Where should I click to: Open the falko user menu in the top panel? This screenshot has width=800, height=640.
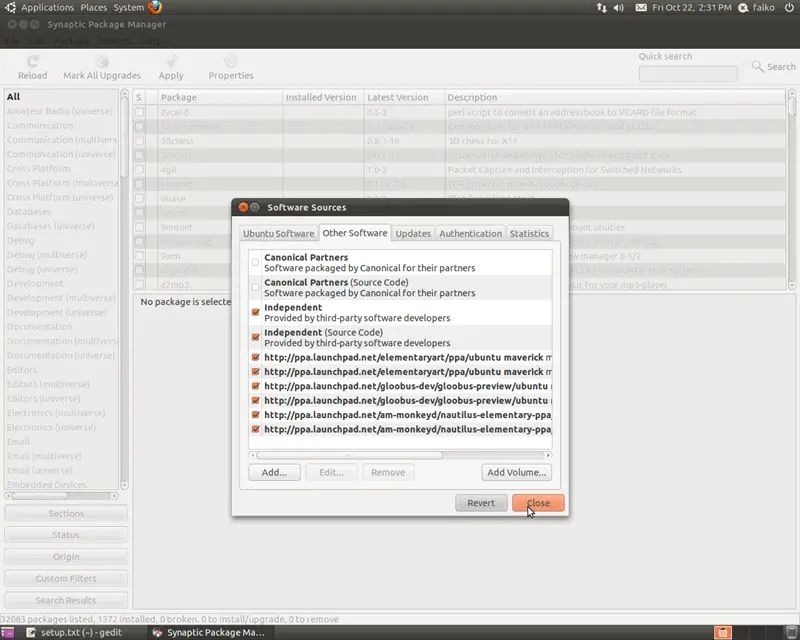(x=757, y=8)
